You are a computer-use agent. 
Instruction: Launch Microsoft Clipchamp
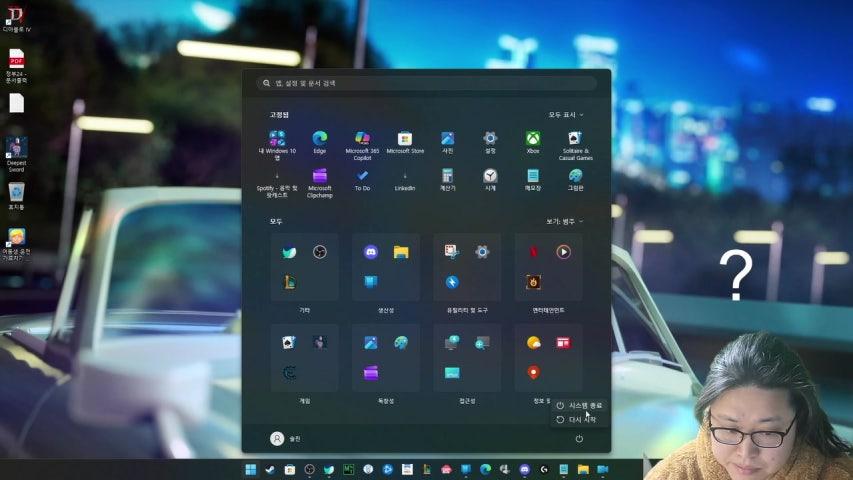(319, 183)
